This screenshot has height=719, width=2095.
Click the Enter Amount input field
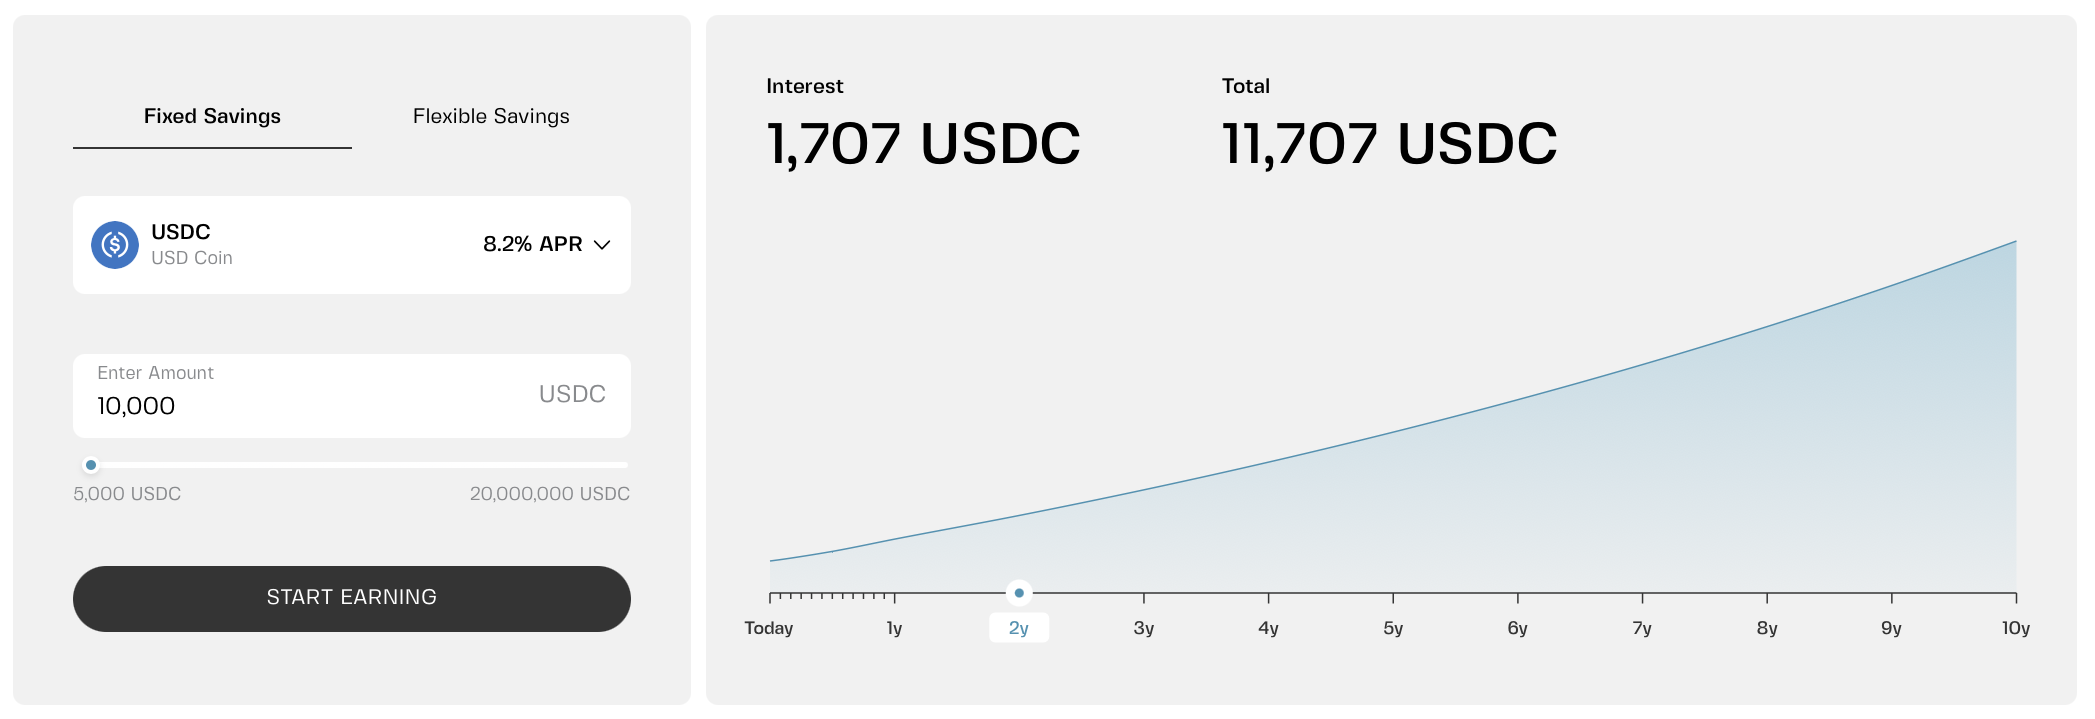coord(300,405)
